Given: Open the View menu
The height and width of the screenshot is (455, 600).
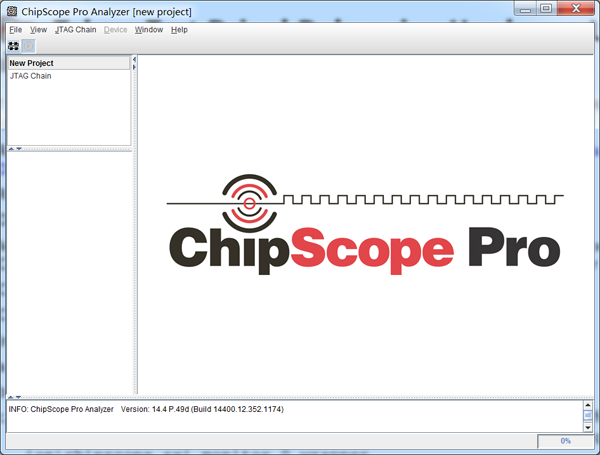Looking at the screenshot, I should (38, 30).
